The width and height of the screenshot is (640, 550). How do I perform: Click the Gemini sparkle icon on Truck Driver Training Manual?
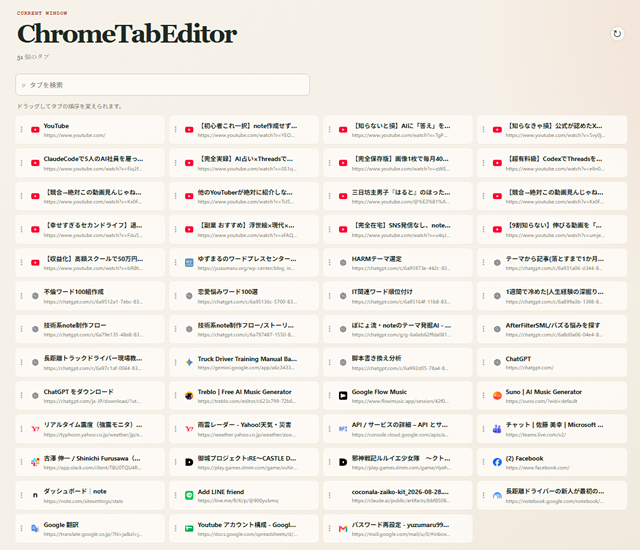tap(189, 362)
